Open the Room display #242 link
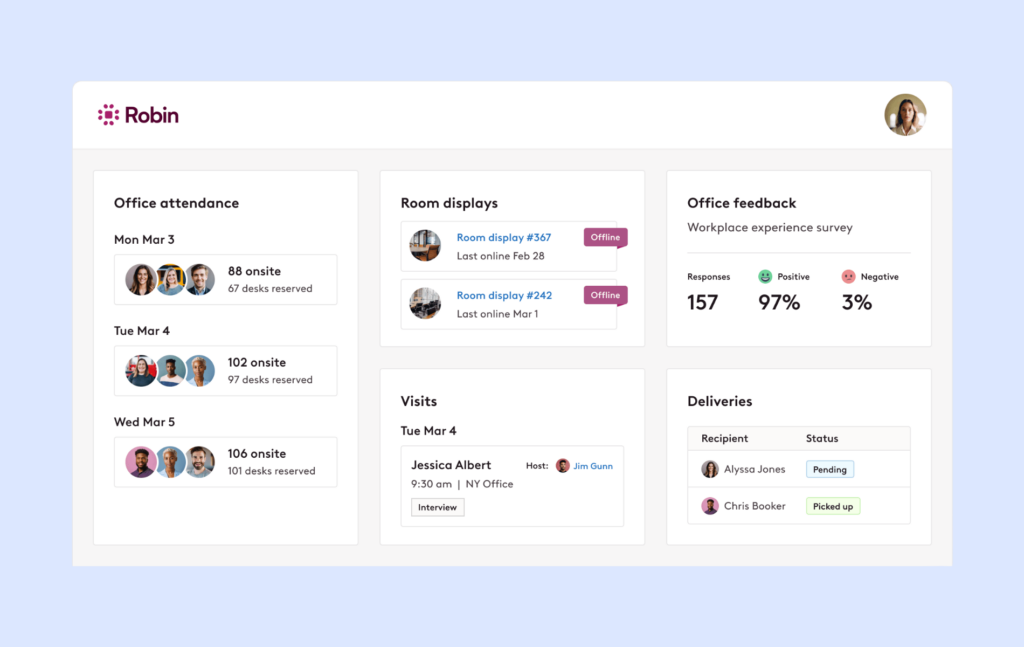1024x647 pixels. (504, 296)
